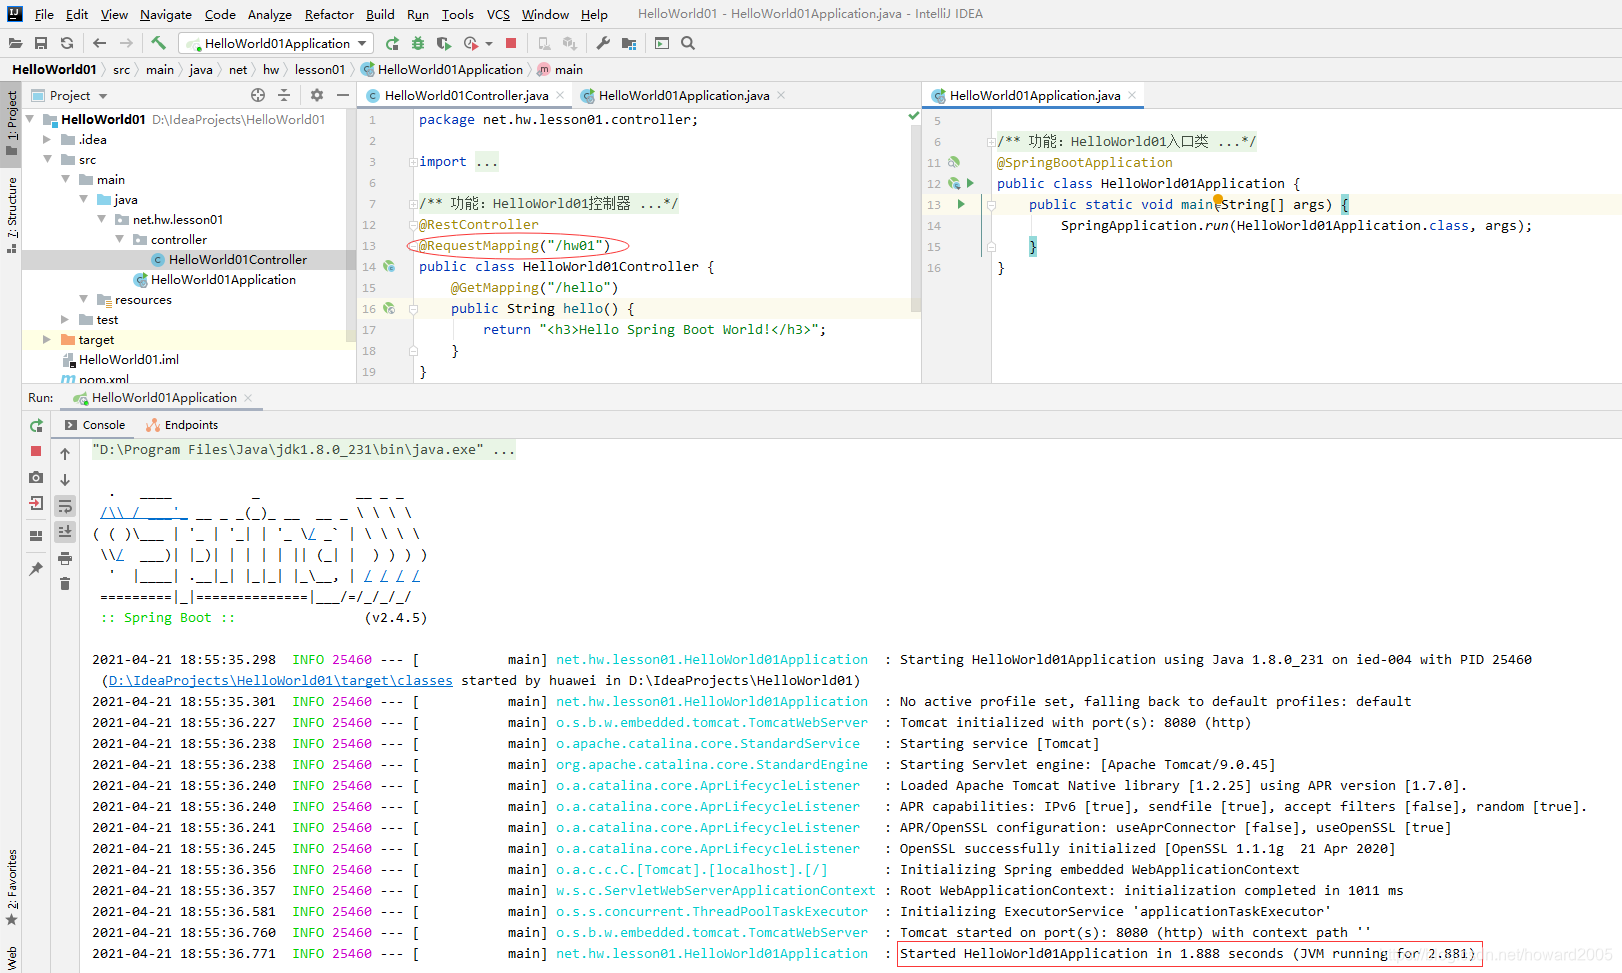
Task: Expand the test folder
Action: point(65,319)
